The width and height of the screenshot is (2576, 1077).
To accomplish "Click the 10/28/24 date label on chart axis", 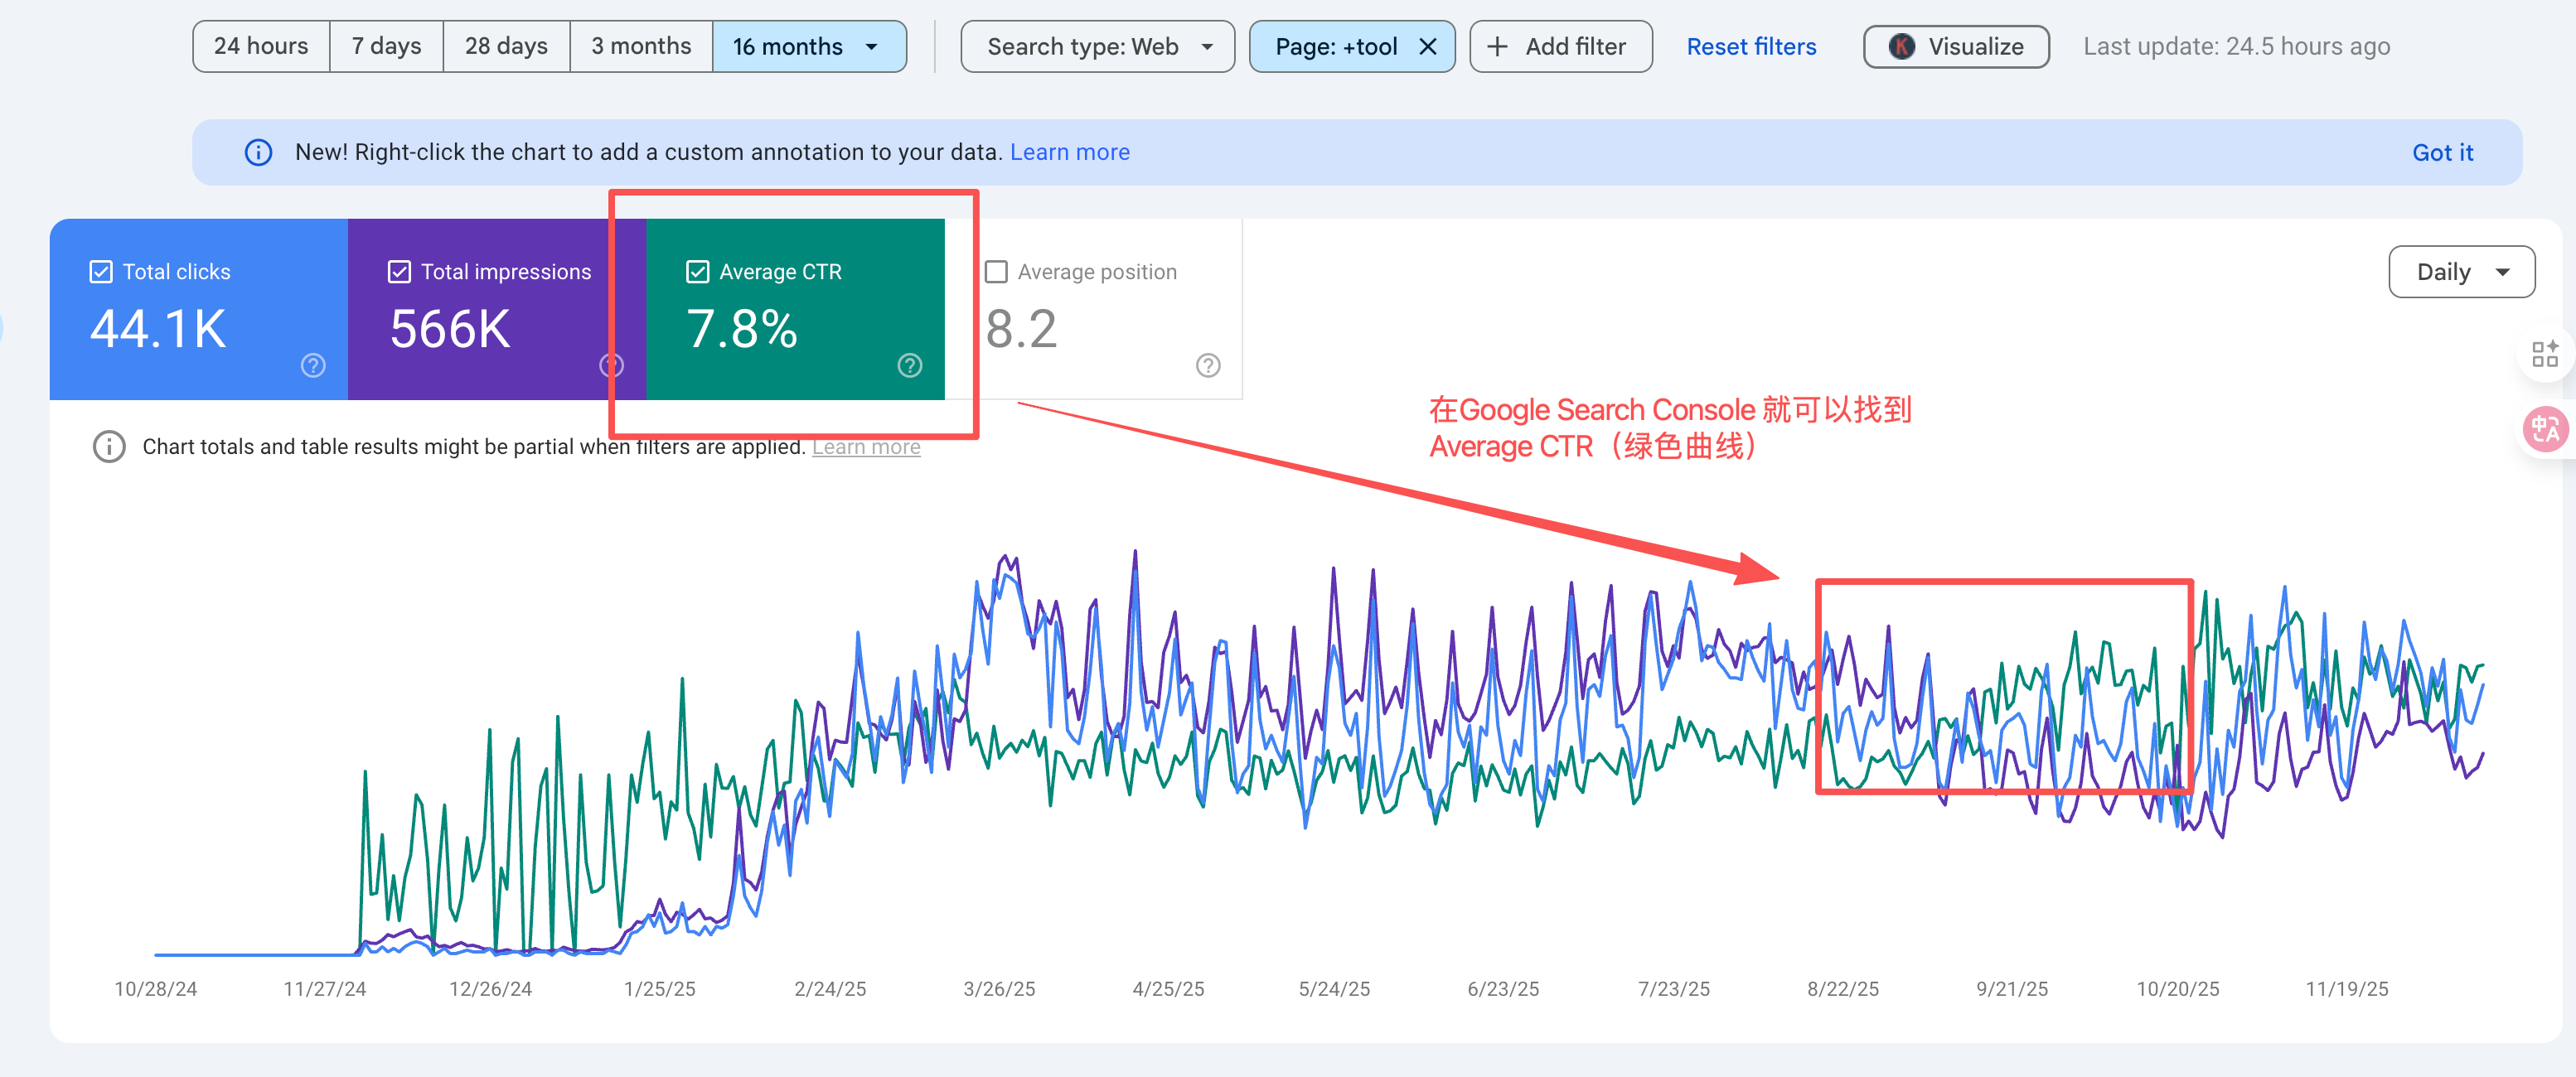I will coord(156,989).
